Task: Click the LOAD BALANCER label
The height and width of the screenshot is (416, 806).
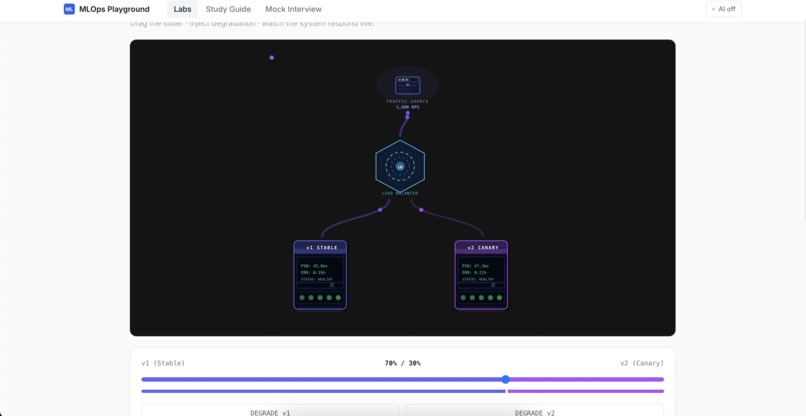Action: 400,193
